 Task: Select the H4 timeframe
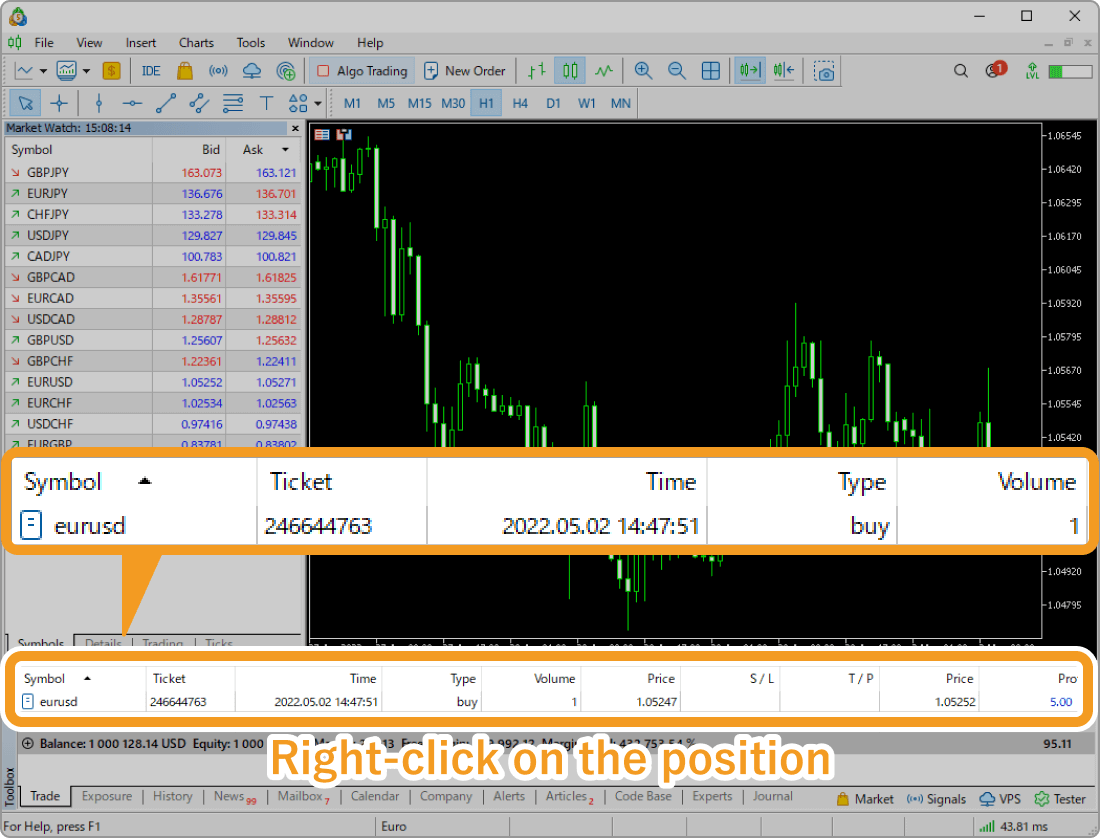pyautogui.click(x=520, y=103)
